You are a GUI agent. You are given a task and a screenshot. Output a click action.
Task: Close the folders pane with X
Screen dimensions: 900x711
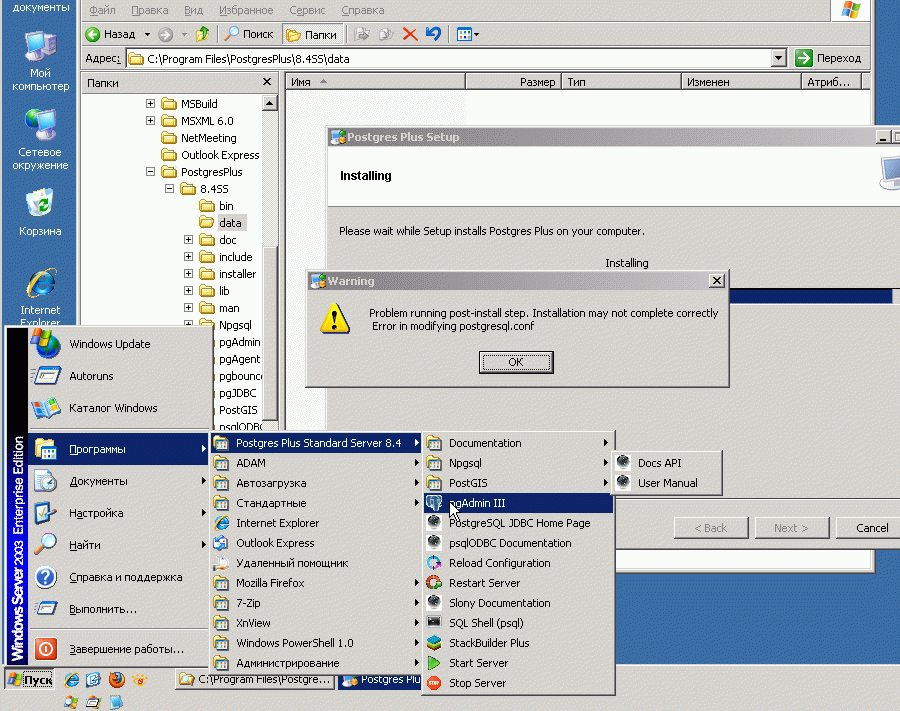pos(267,82)
